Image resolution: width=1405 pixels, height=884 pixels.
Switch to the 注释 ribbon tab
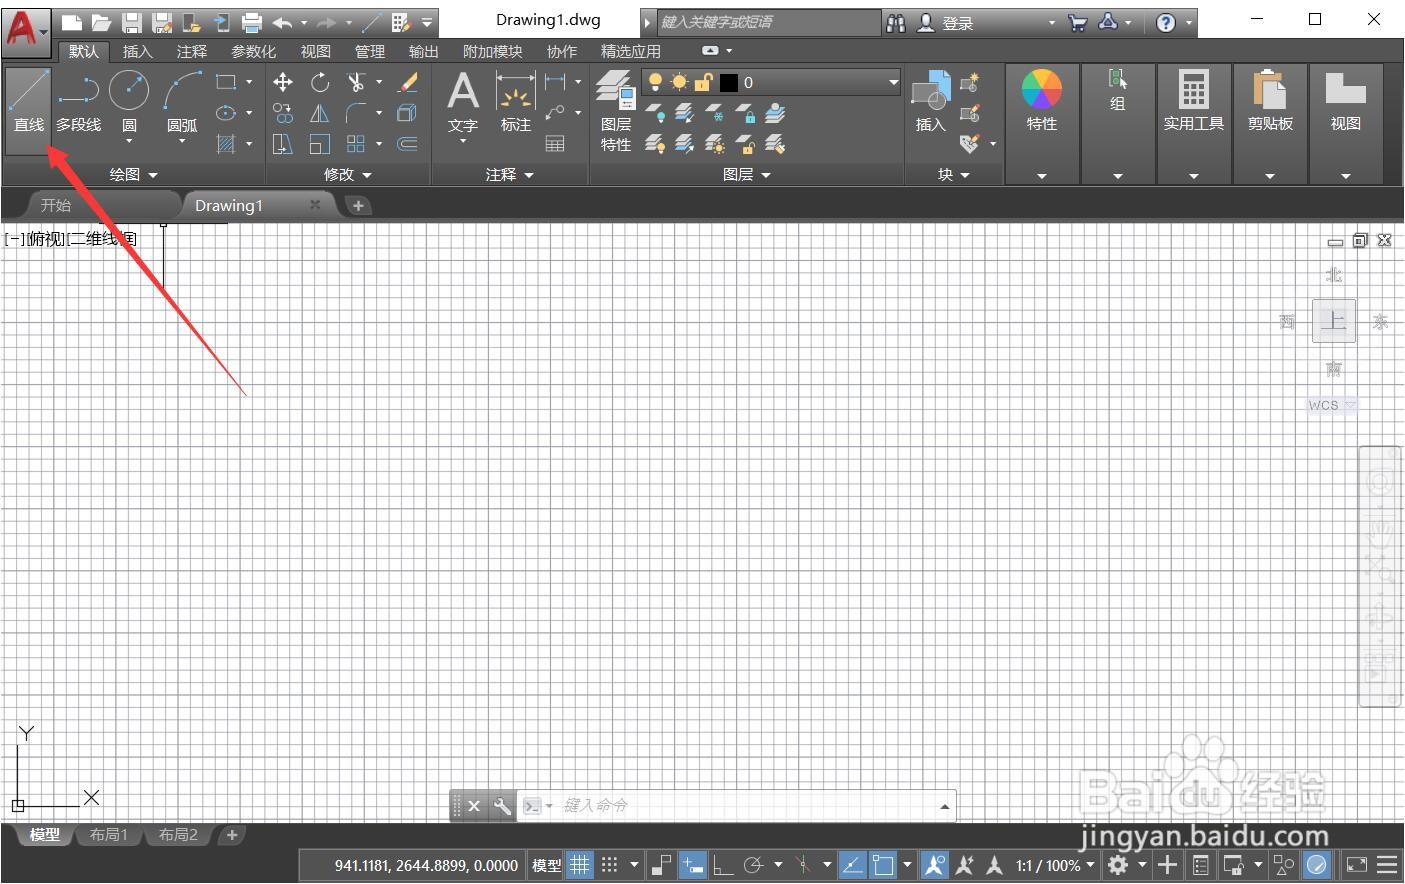[x=191, y=51]
